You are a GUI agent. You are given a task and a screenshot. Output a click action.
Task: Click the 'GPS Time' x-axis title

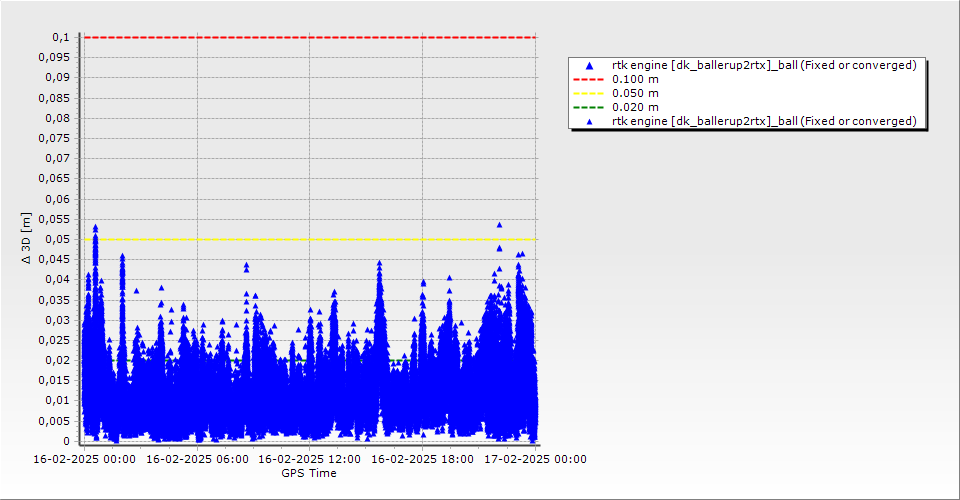[309, 473]
